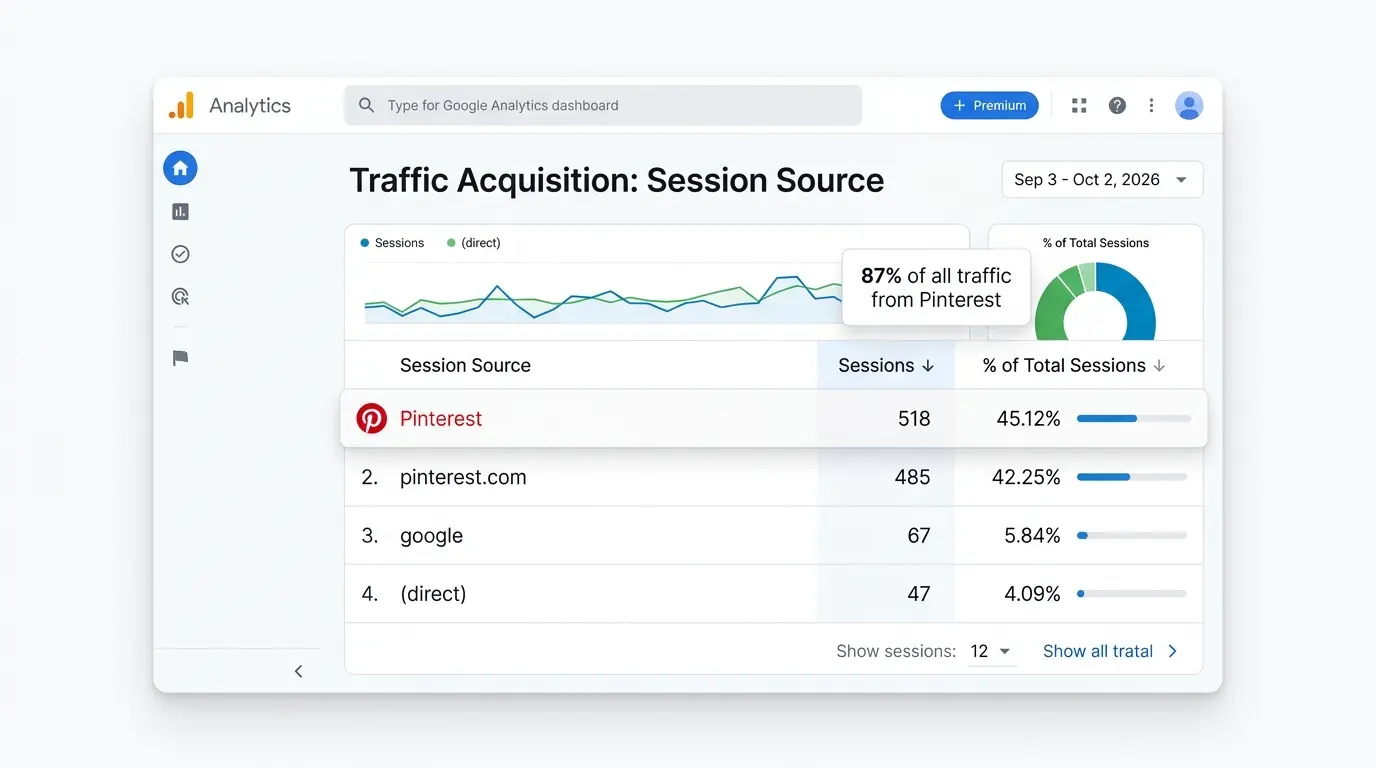1376x768 pixels.
Task: Select the google source row
Action: 773,535
